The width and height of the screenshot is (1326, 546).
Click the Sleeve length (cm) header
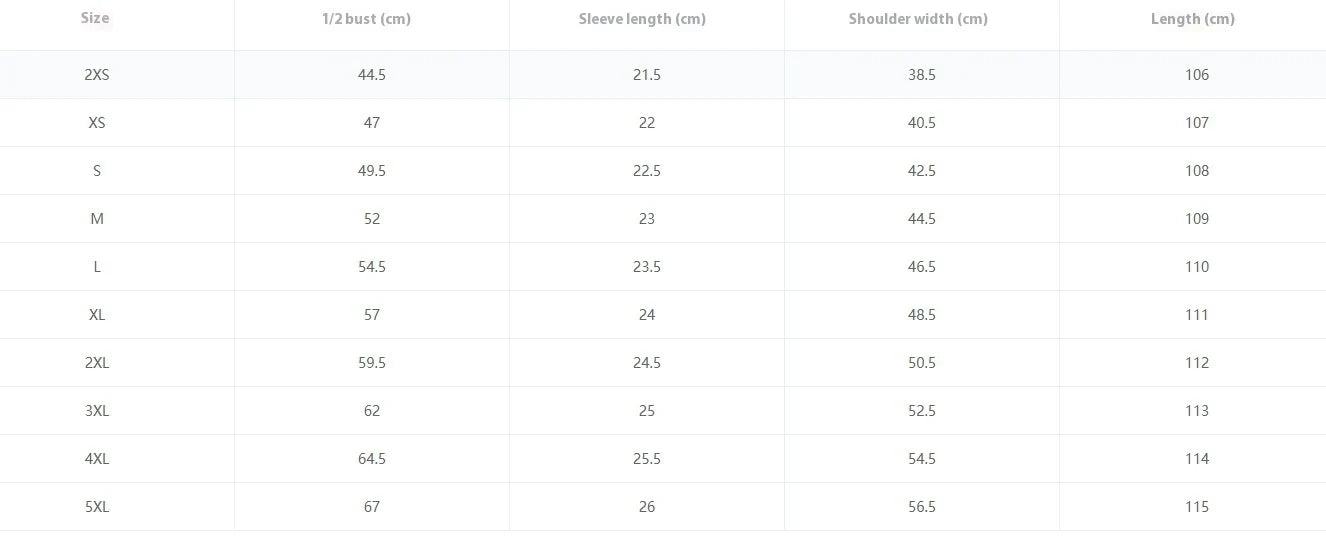(642, 19)
